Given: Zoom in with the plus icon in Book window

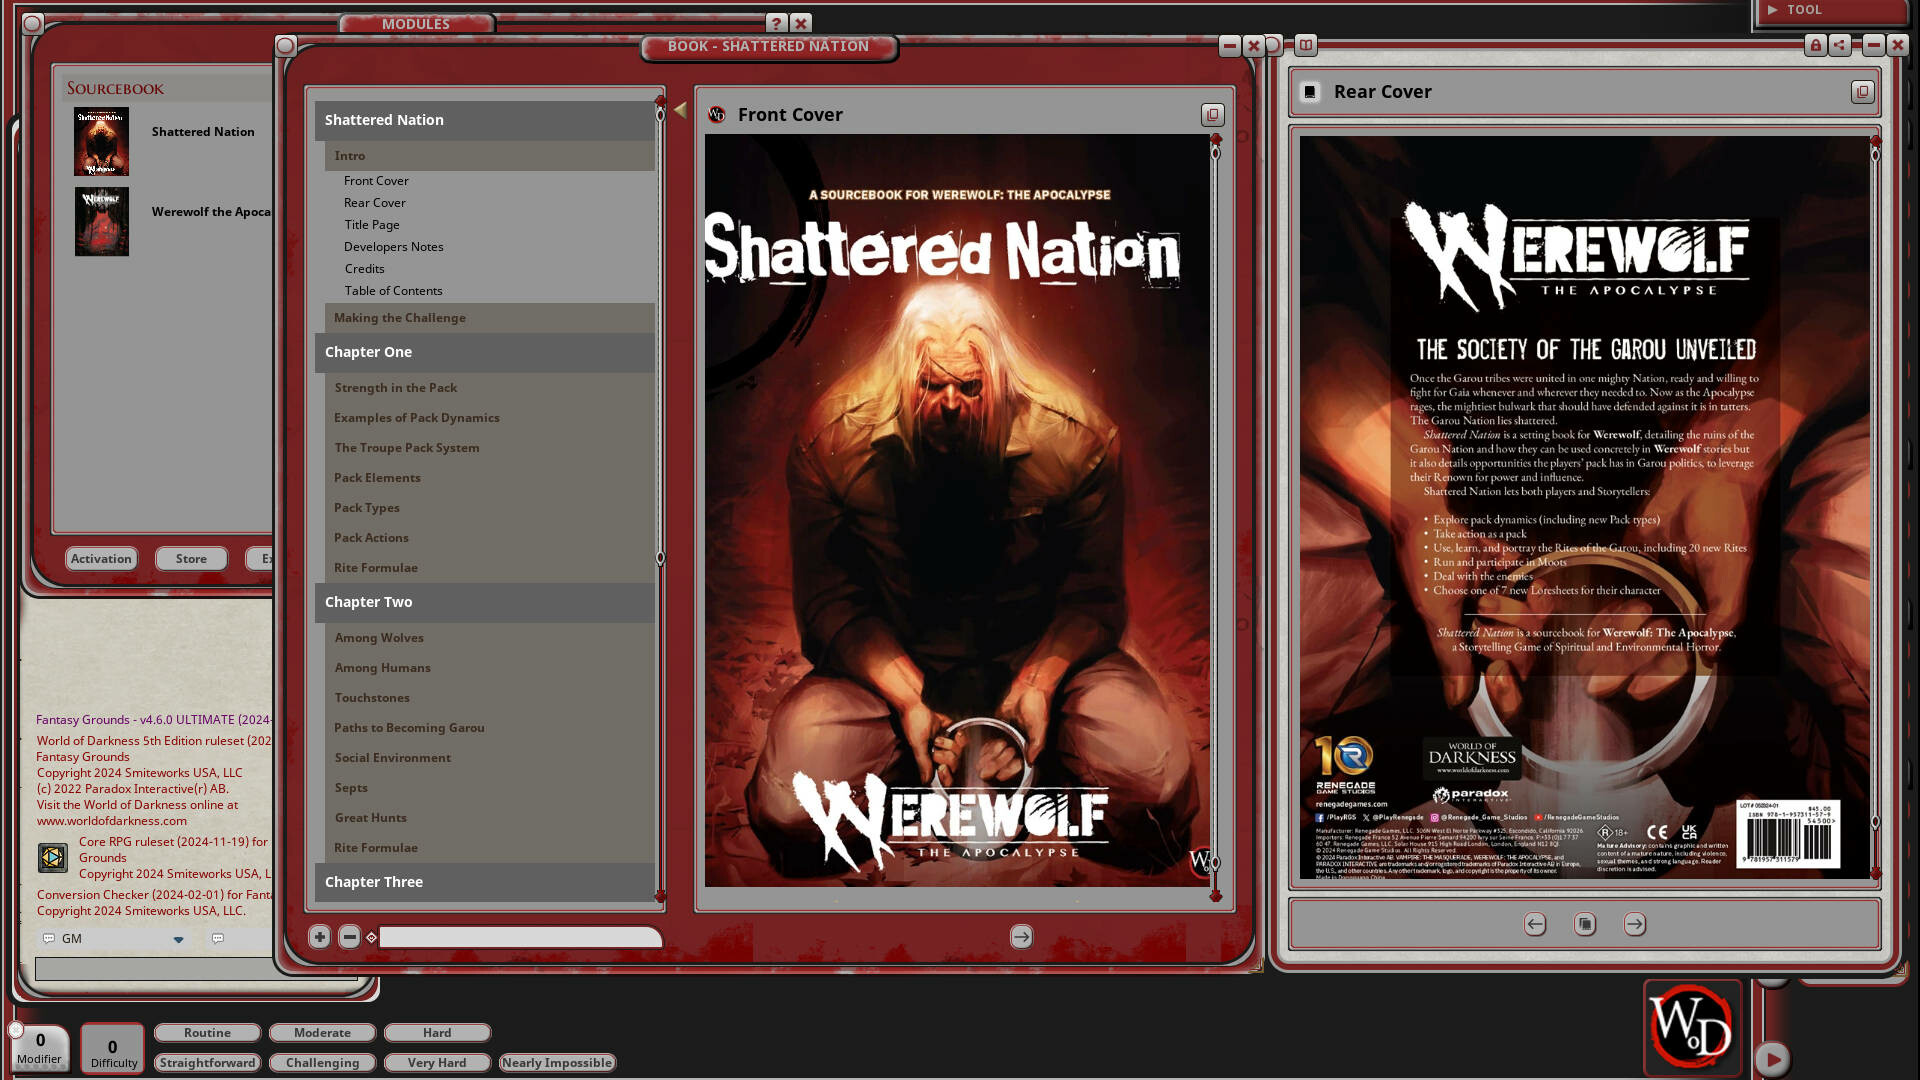Looking at the screenshot, I should tap(320, 937).
